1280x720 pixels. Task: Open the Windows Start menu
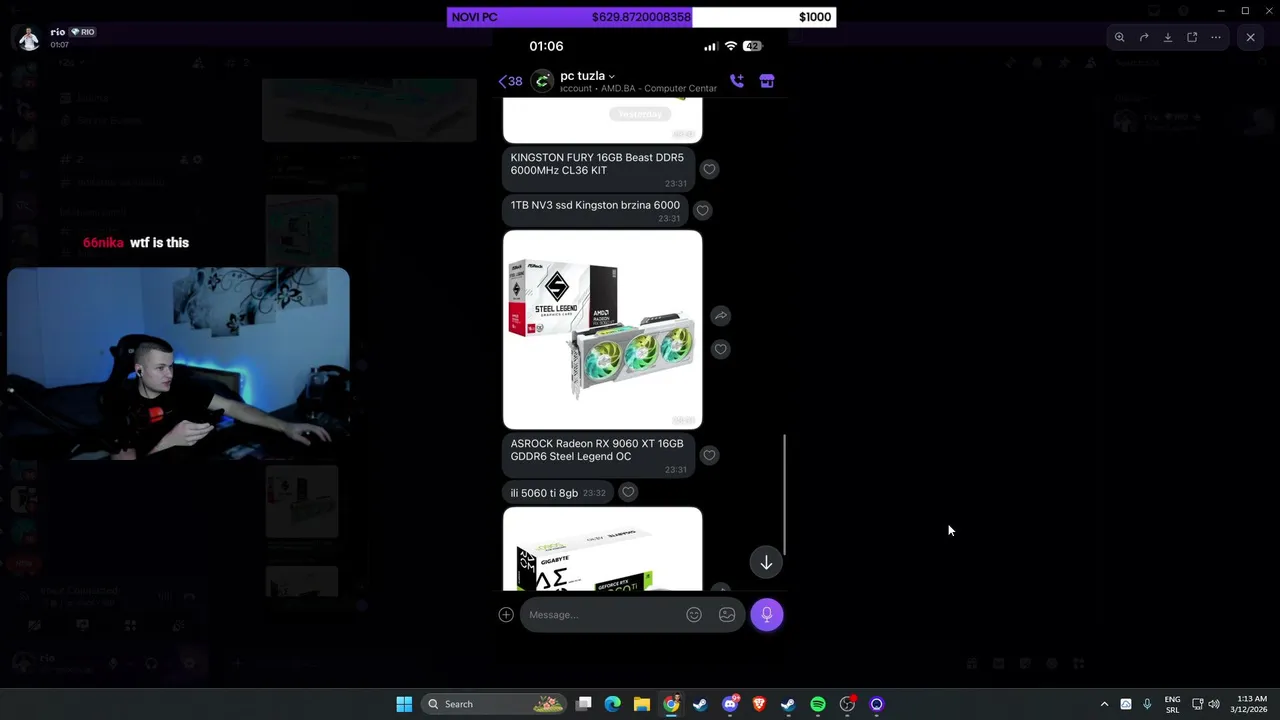(404, 704)
